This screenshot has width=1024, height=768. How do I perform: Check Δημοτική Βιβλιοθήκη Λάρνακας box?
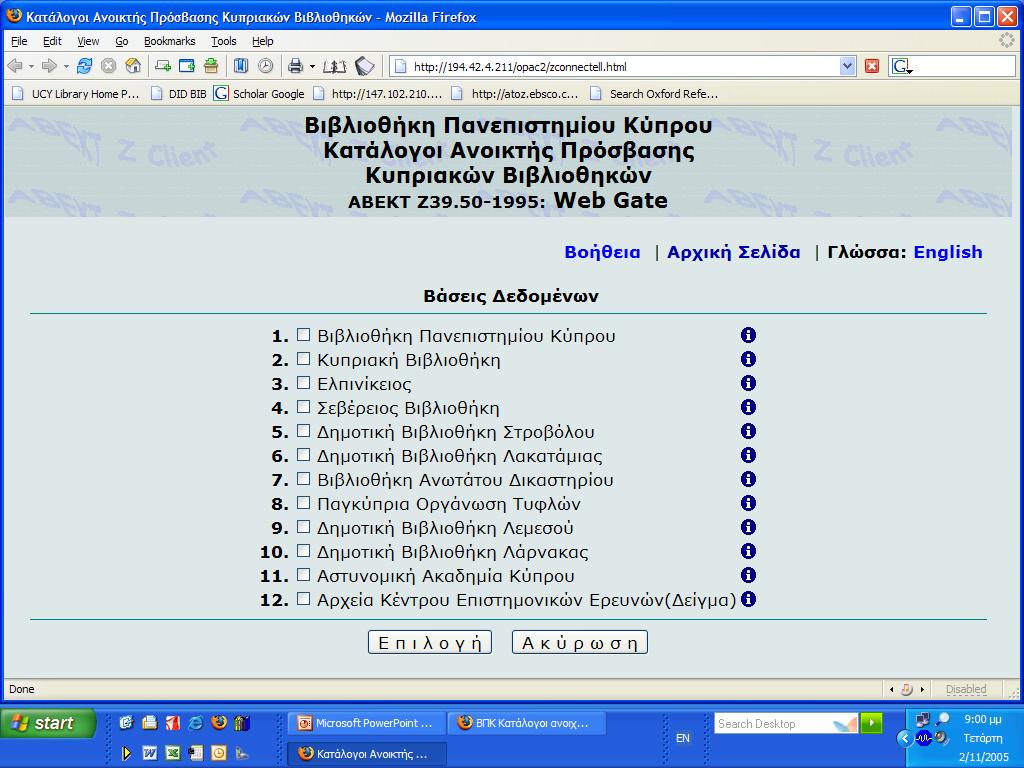click(x=303, y=551)
